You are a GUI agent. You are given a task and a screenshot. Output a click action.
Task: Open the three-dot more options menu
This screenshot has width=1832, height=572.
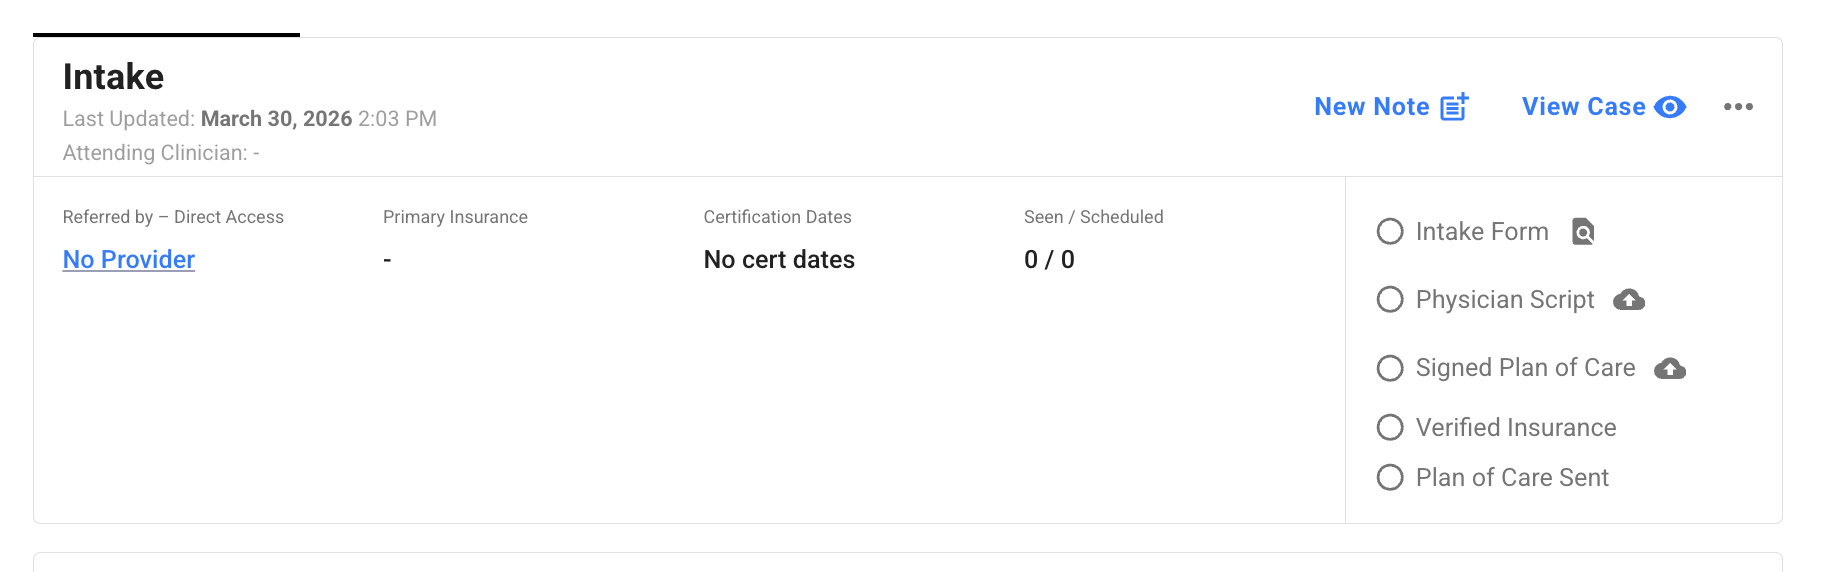tap(1738, 107)
